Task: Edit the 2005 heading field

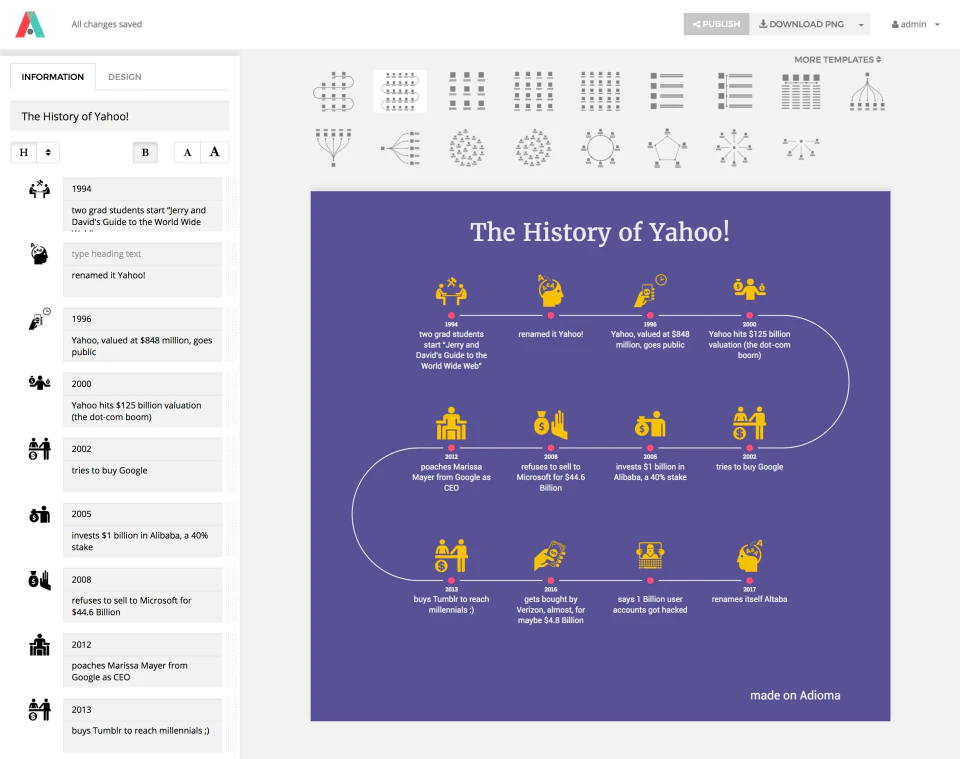Action: click(x=143, y=514)
